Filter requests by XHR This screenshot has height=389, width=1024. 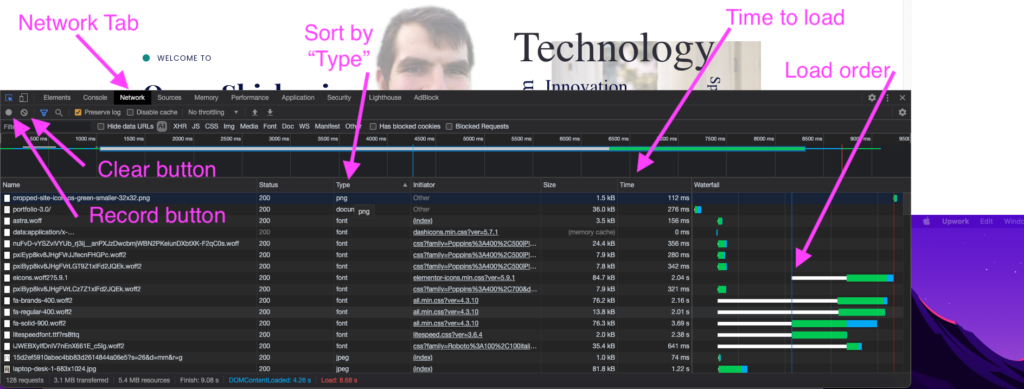tap(180, 127)
